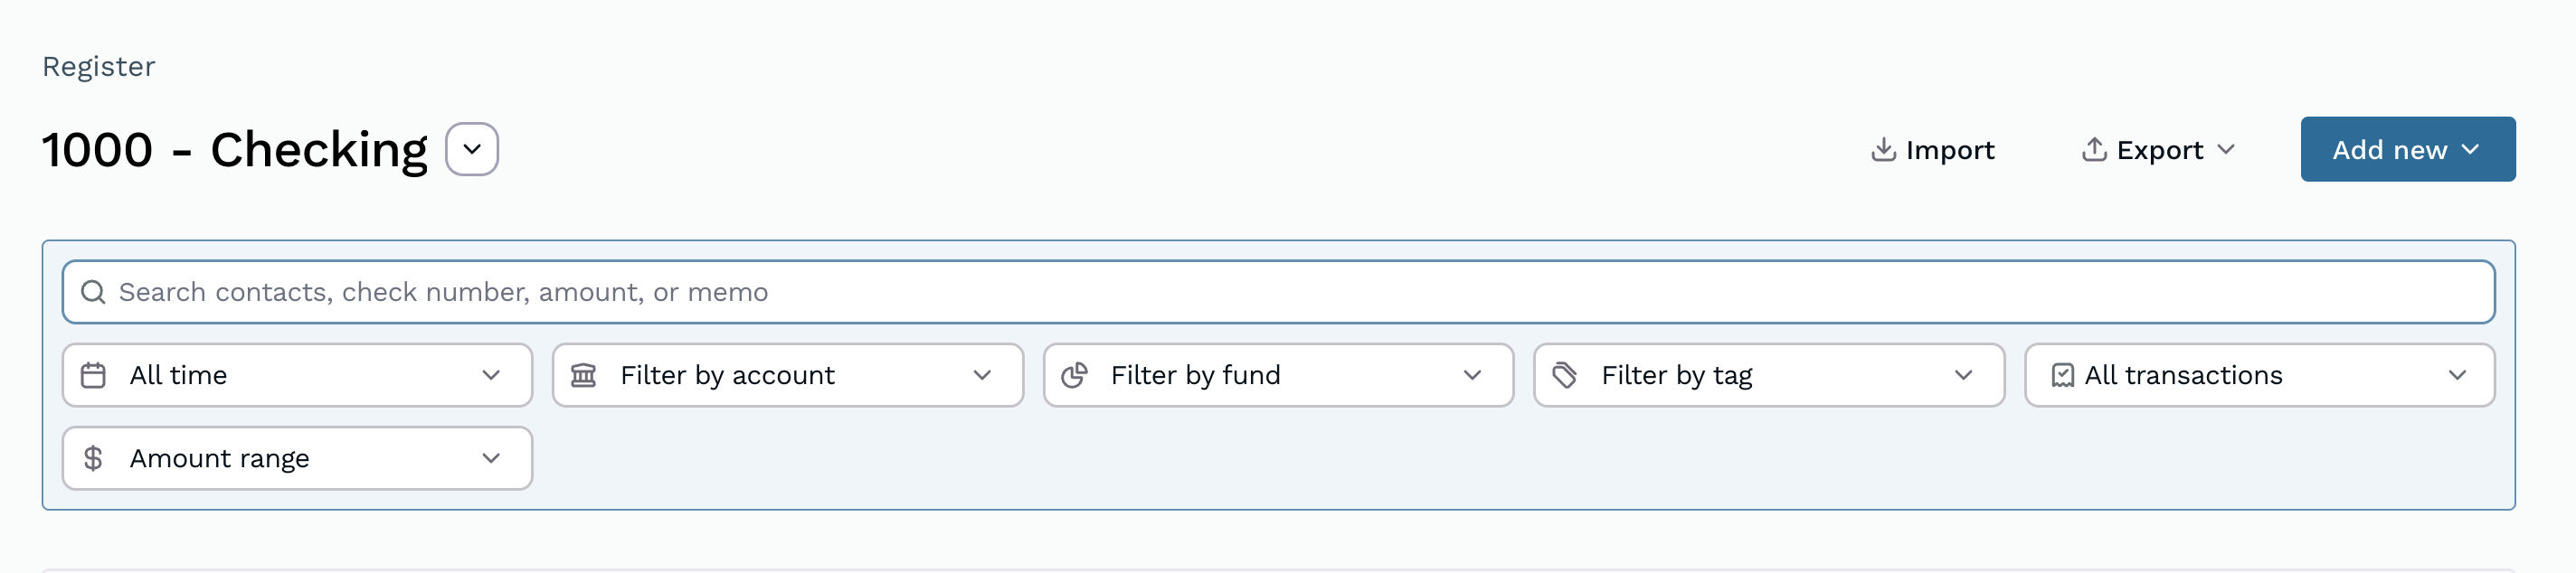Open the Export options dropdown
This screenshot has height=573, width=2576.
[x=2227, y=150]
